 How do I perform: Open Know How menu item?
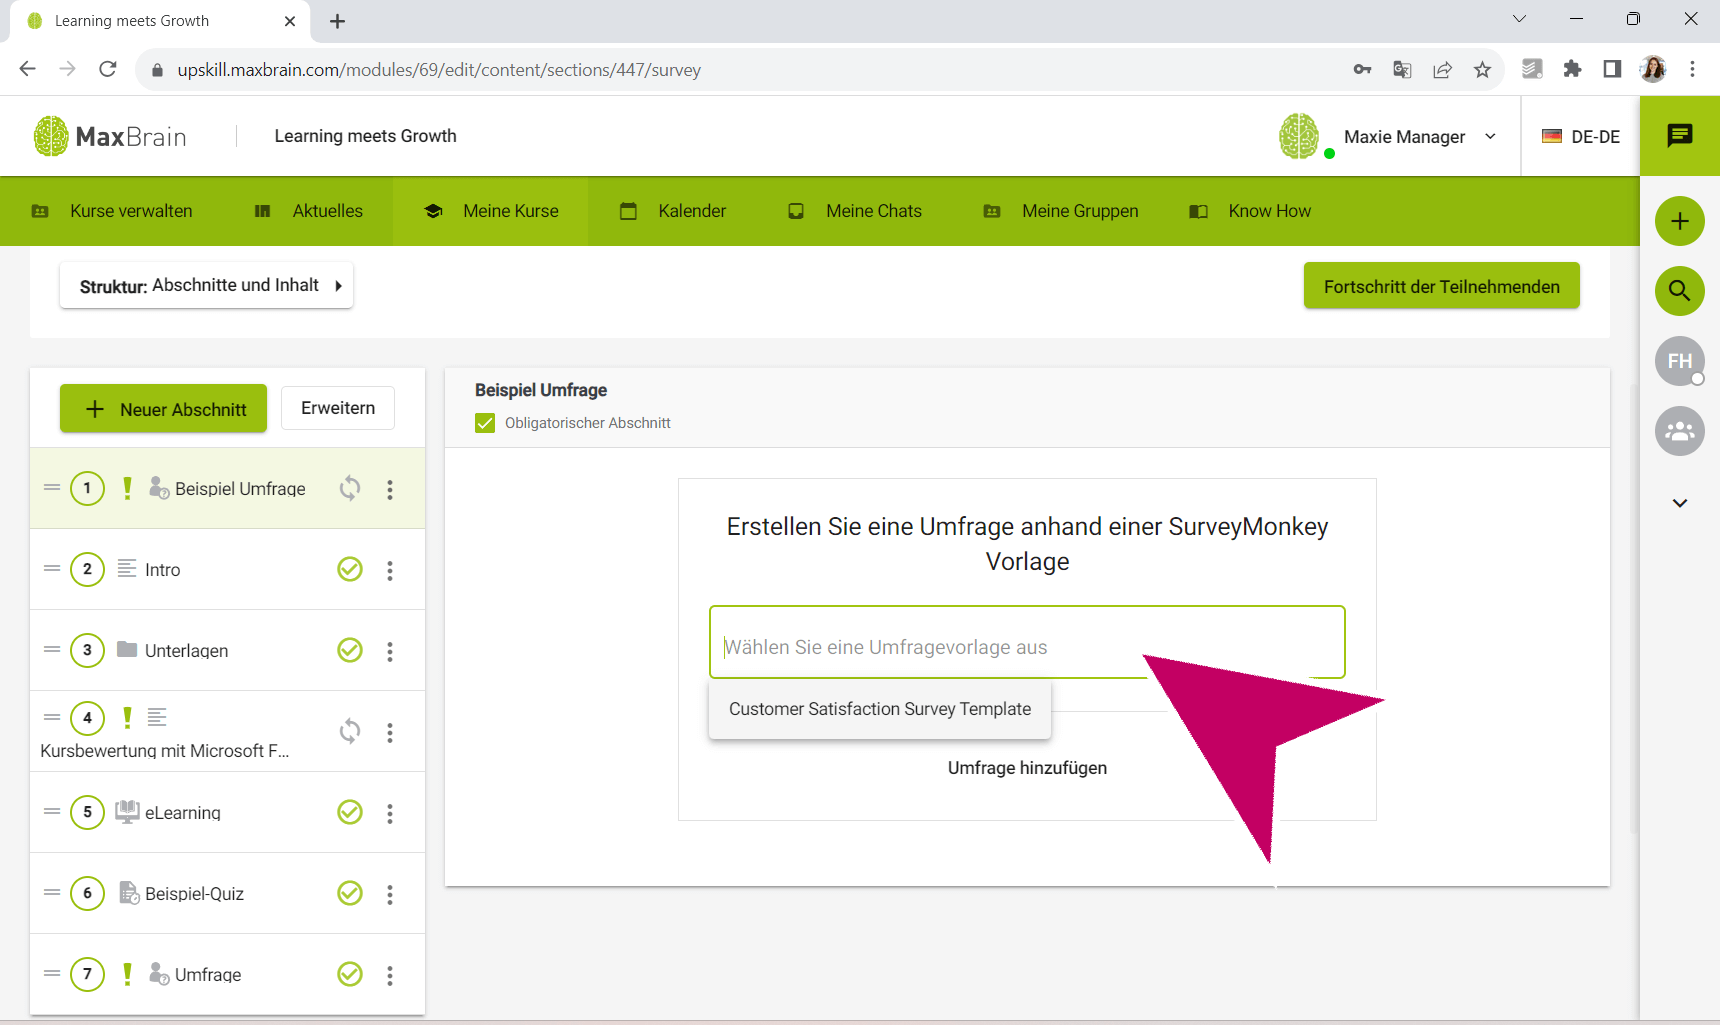click(1250, 211)
